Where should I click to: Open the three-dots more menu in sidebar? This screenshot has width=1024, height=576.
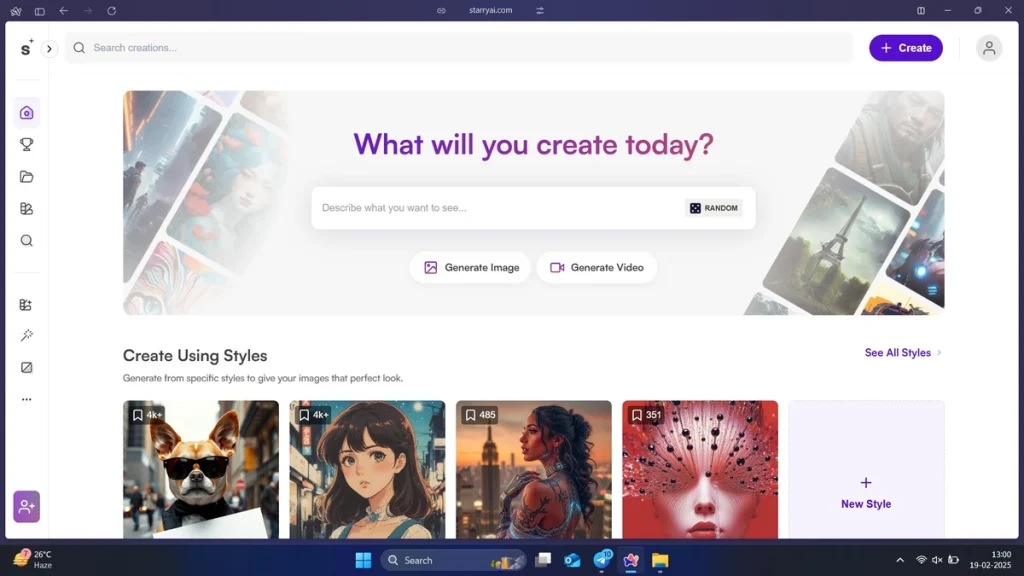[26, 399]
